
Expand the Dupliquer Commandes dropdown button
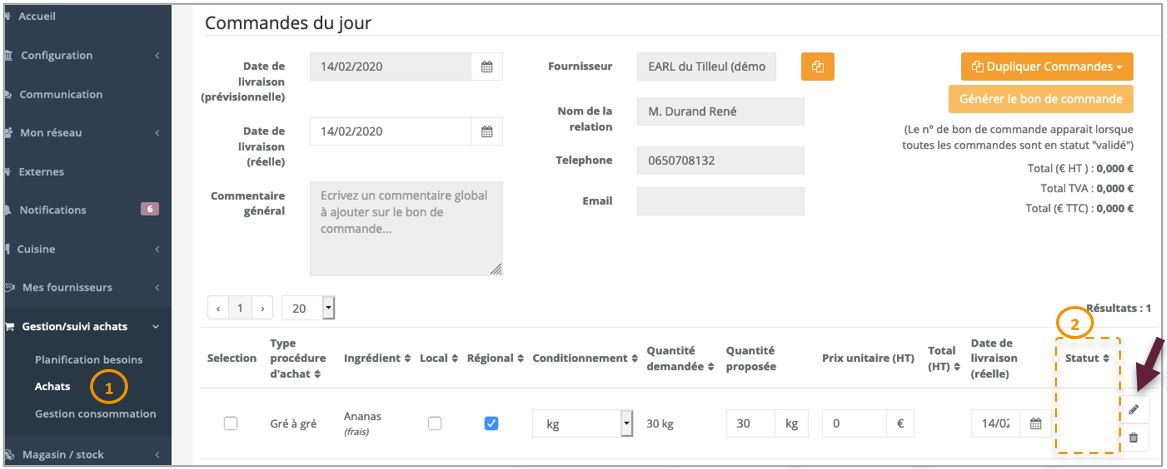point(1046,67)
